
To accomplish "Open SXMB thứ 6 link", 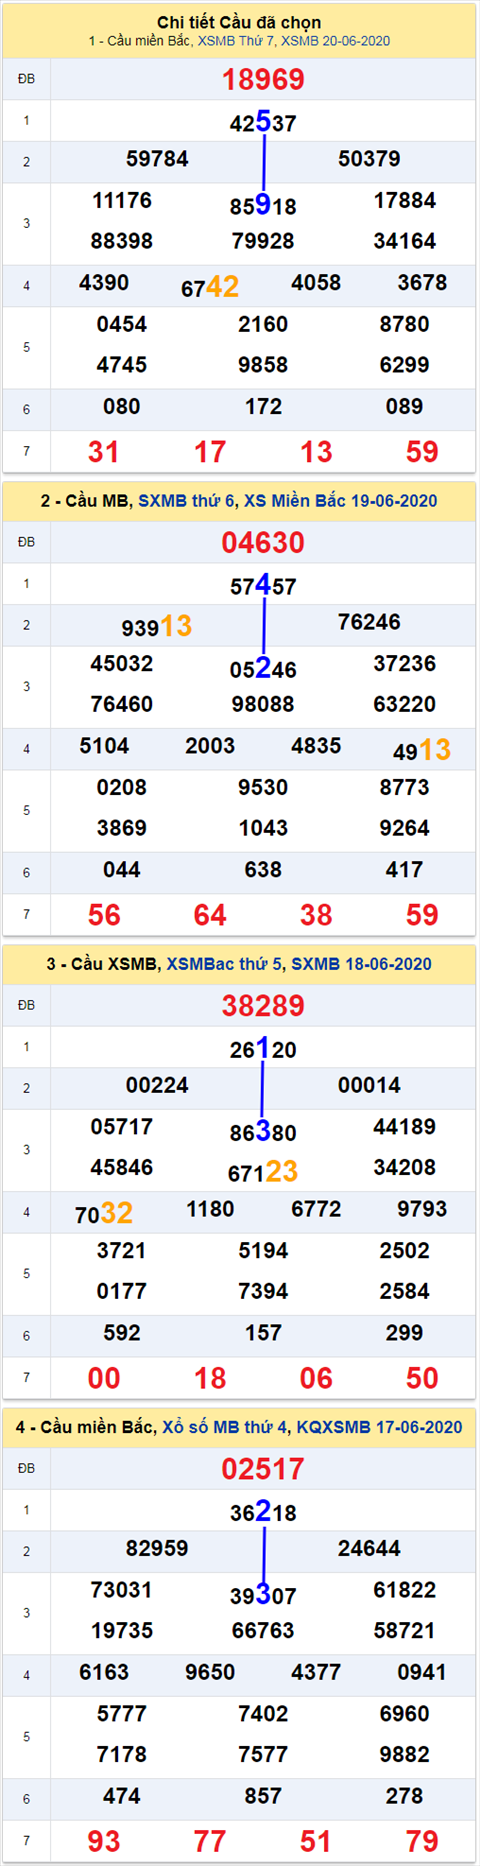I will 186,501.
